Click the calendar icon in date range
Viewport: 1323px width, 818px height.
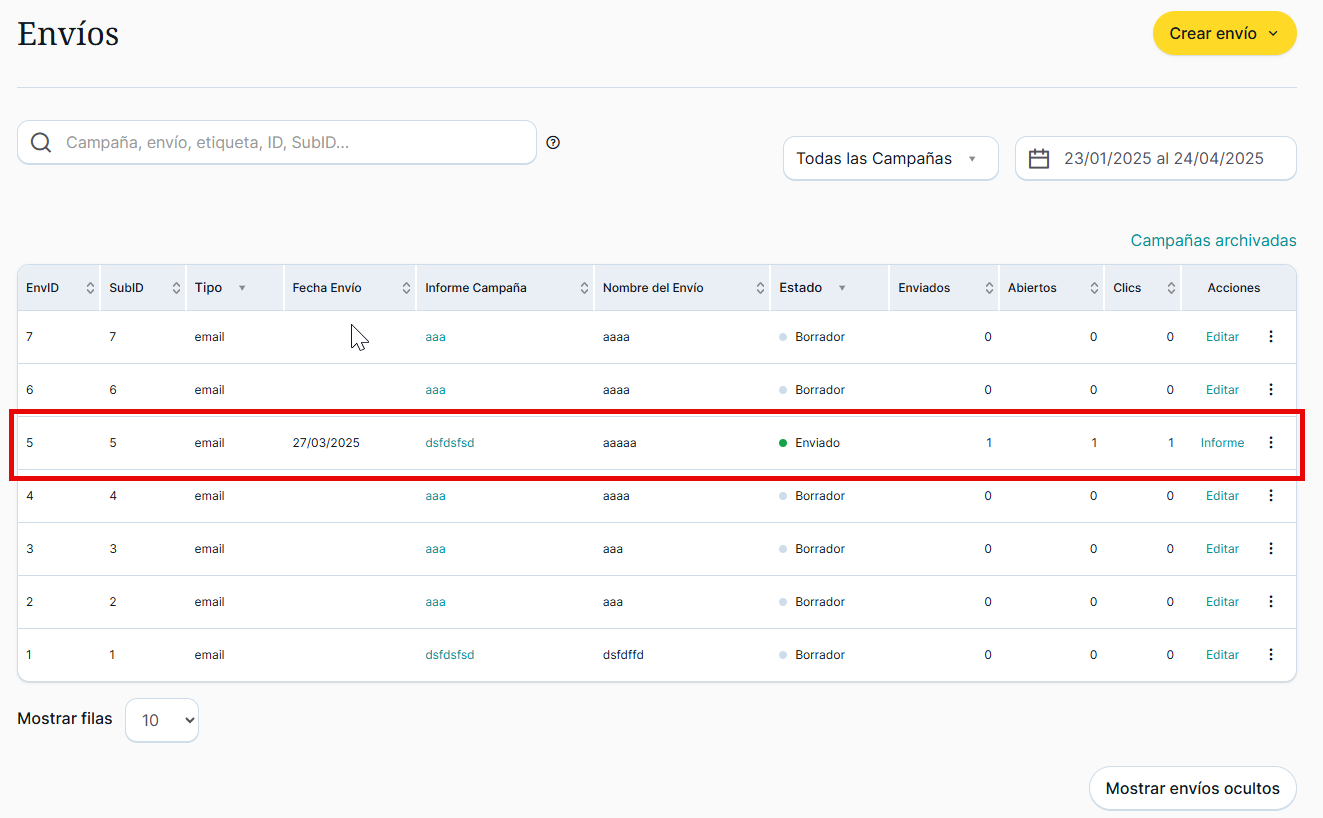tap(1039, 159)
